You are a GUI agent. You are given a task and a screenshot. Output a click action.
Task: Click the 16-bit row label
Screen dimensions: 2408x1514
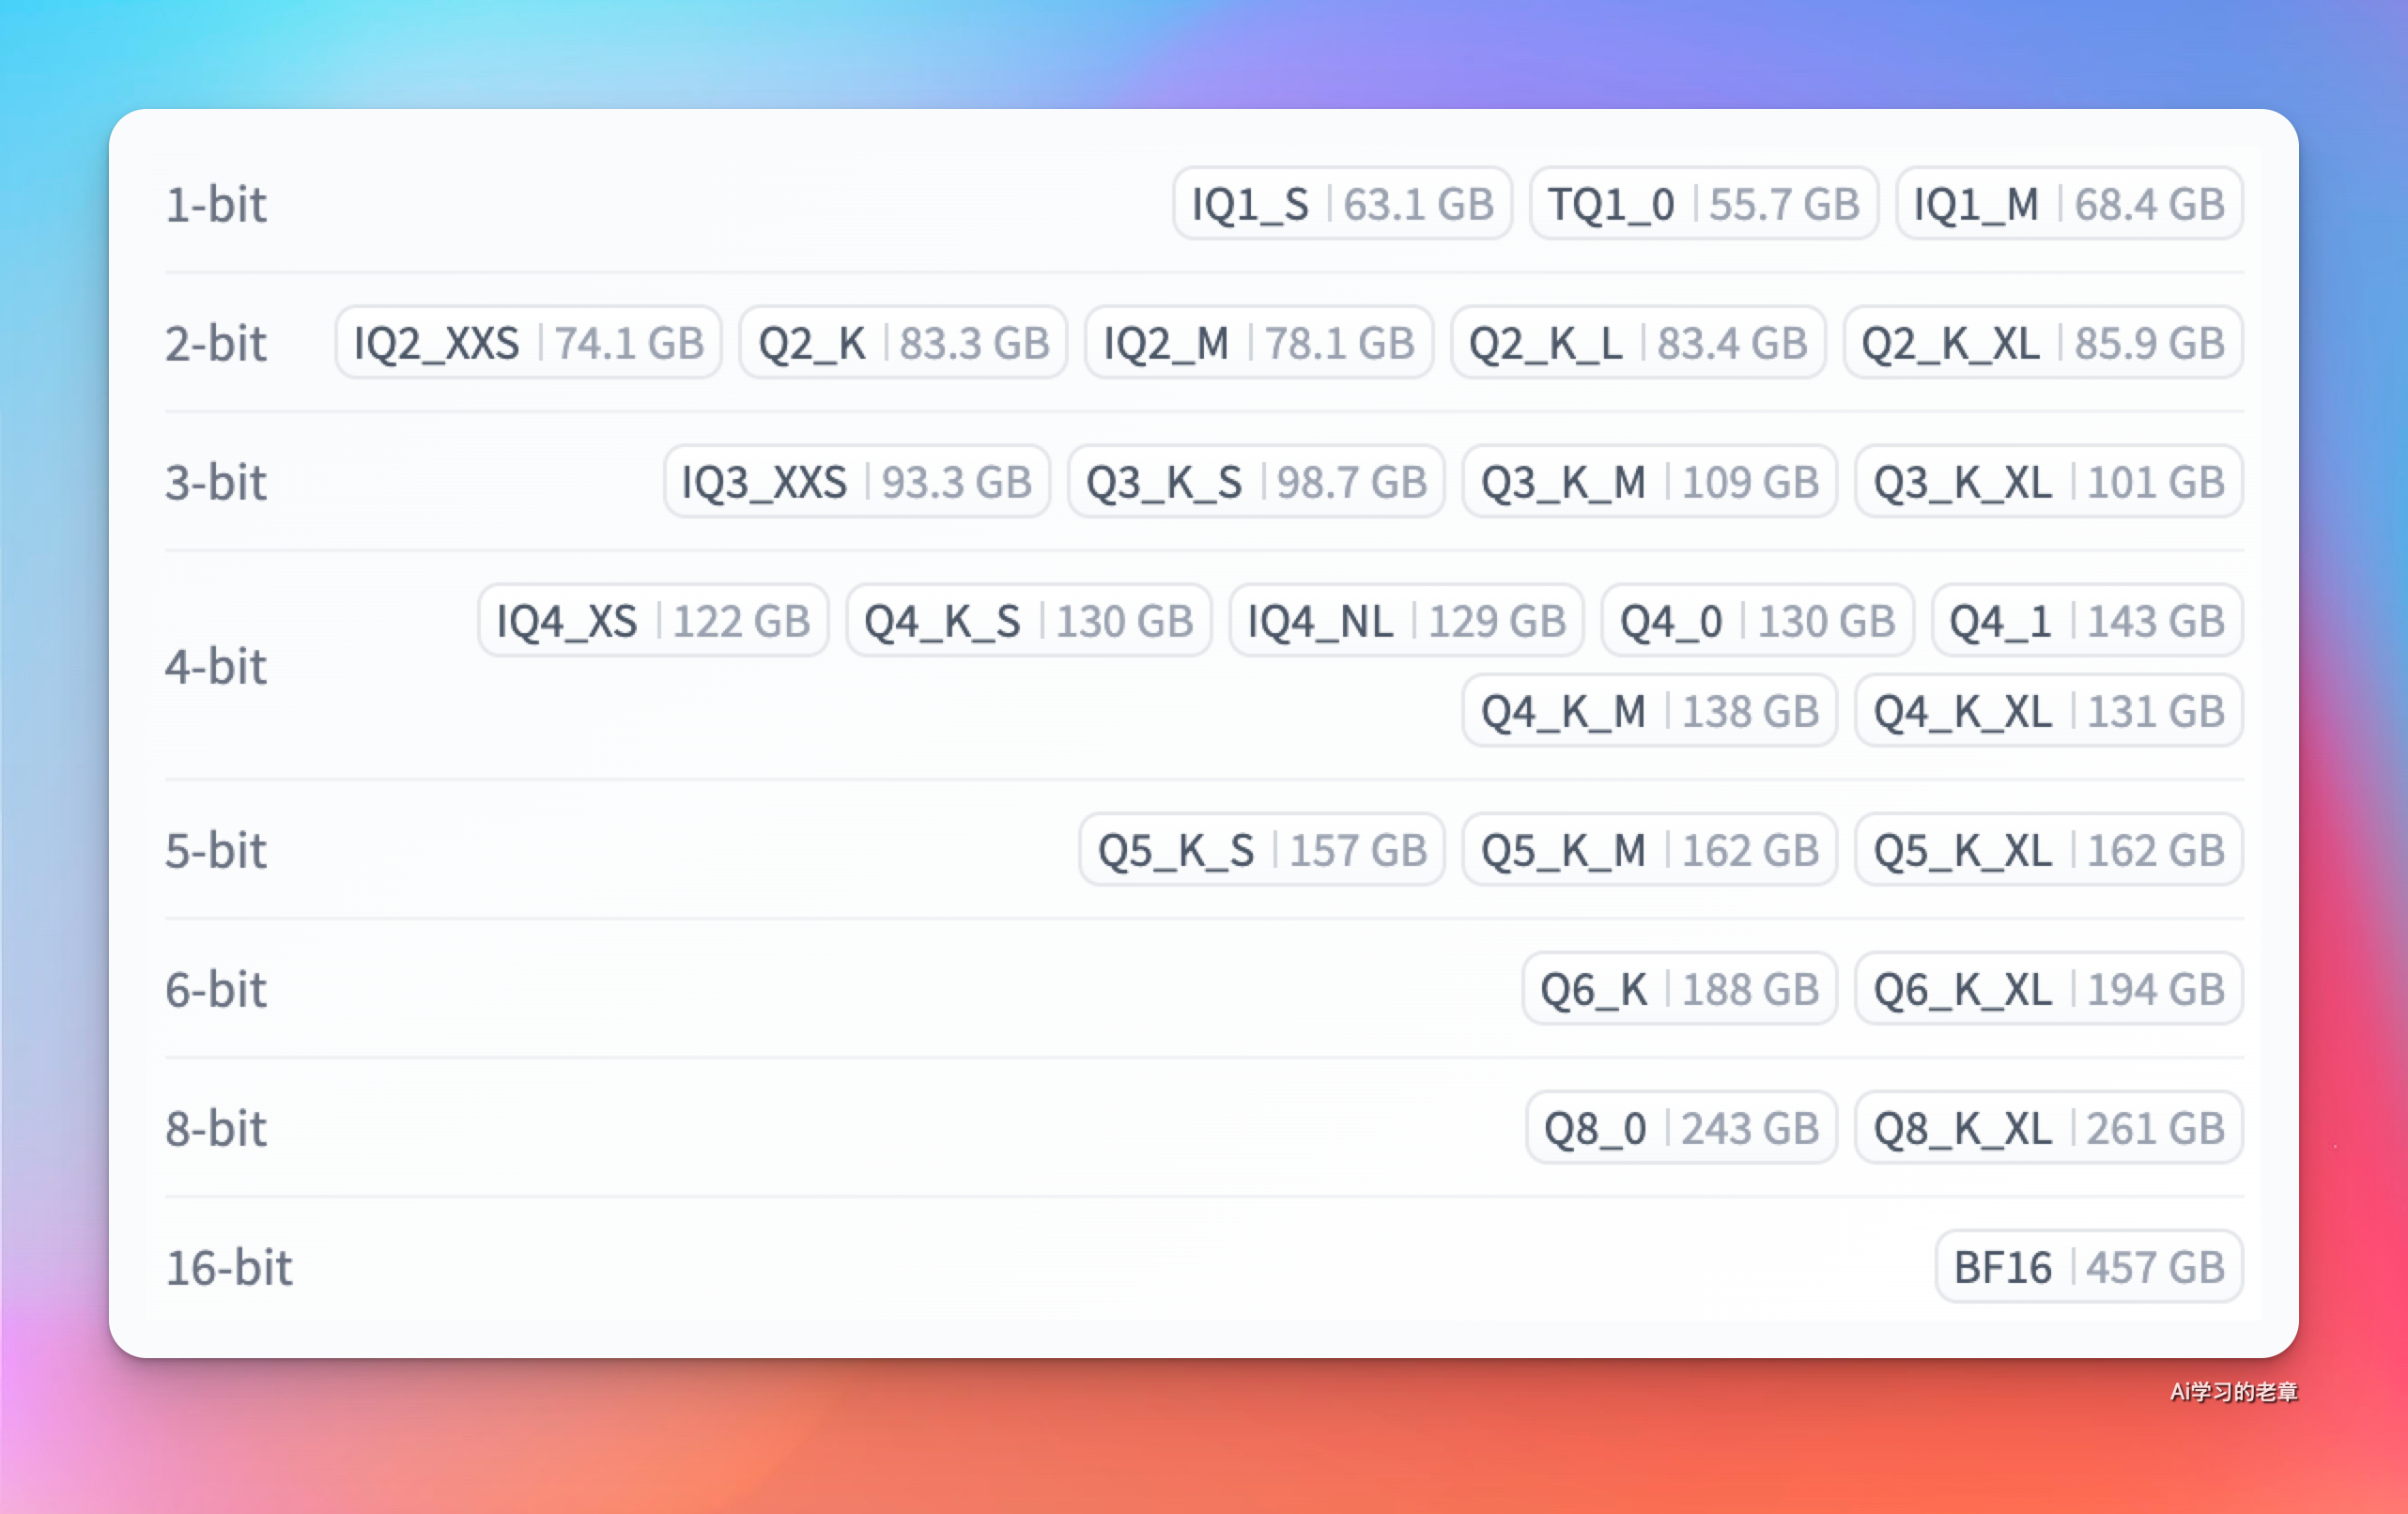click(x=229, y=1267)
